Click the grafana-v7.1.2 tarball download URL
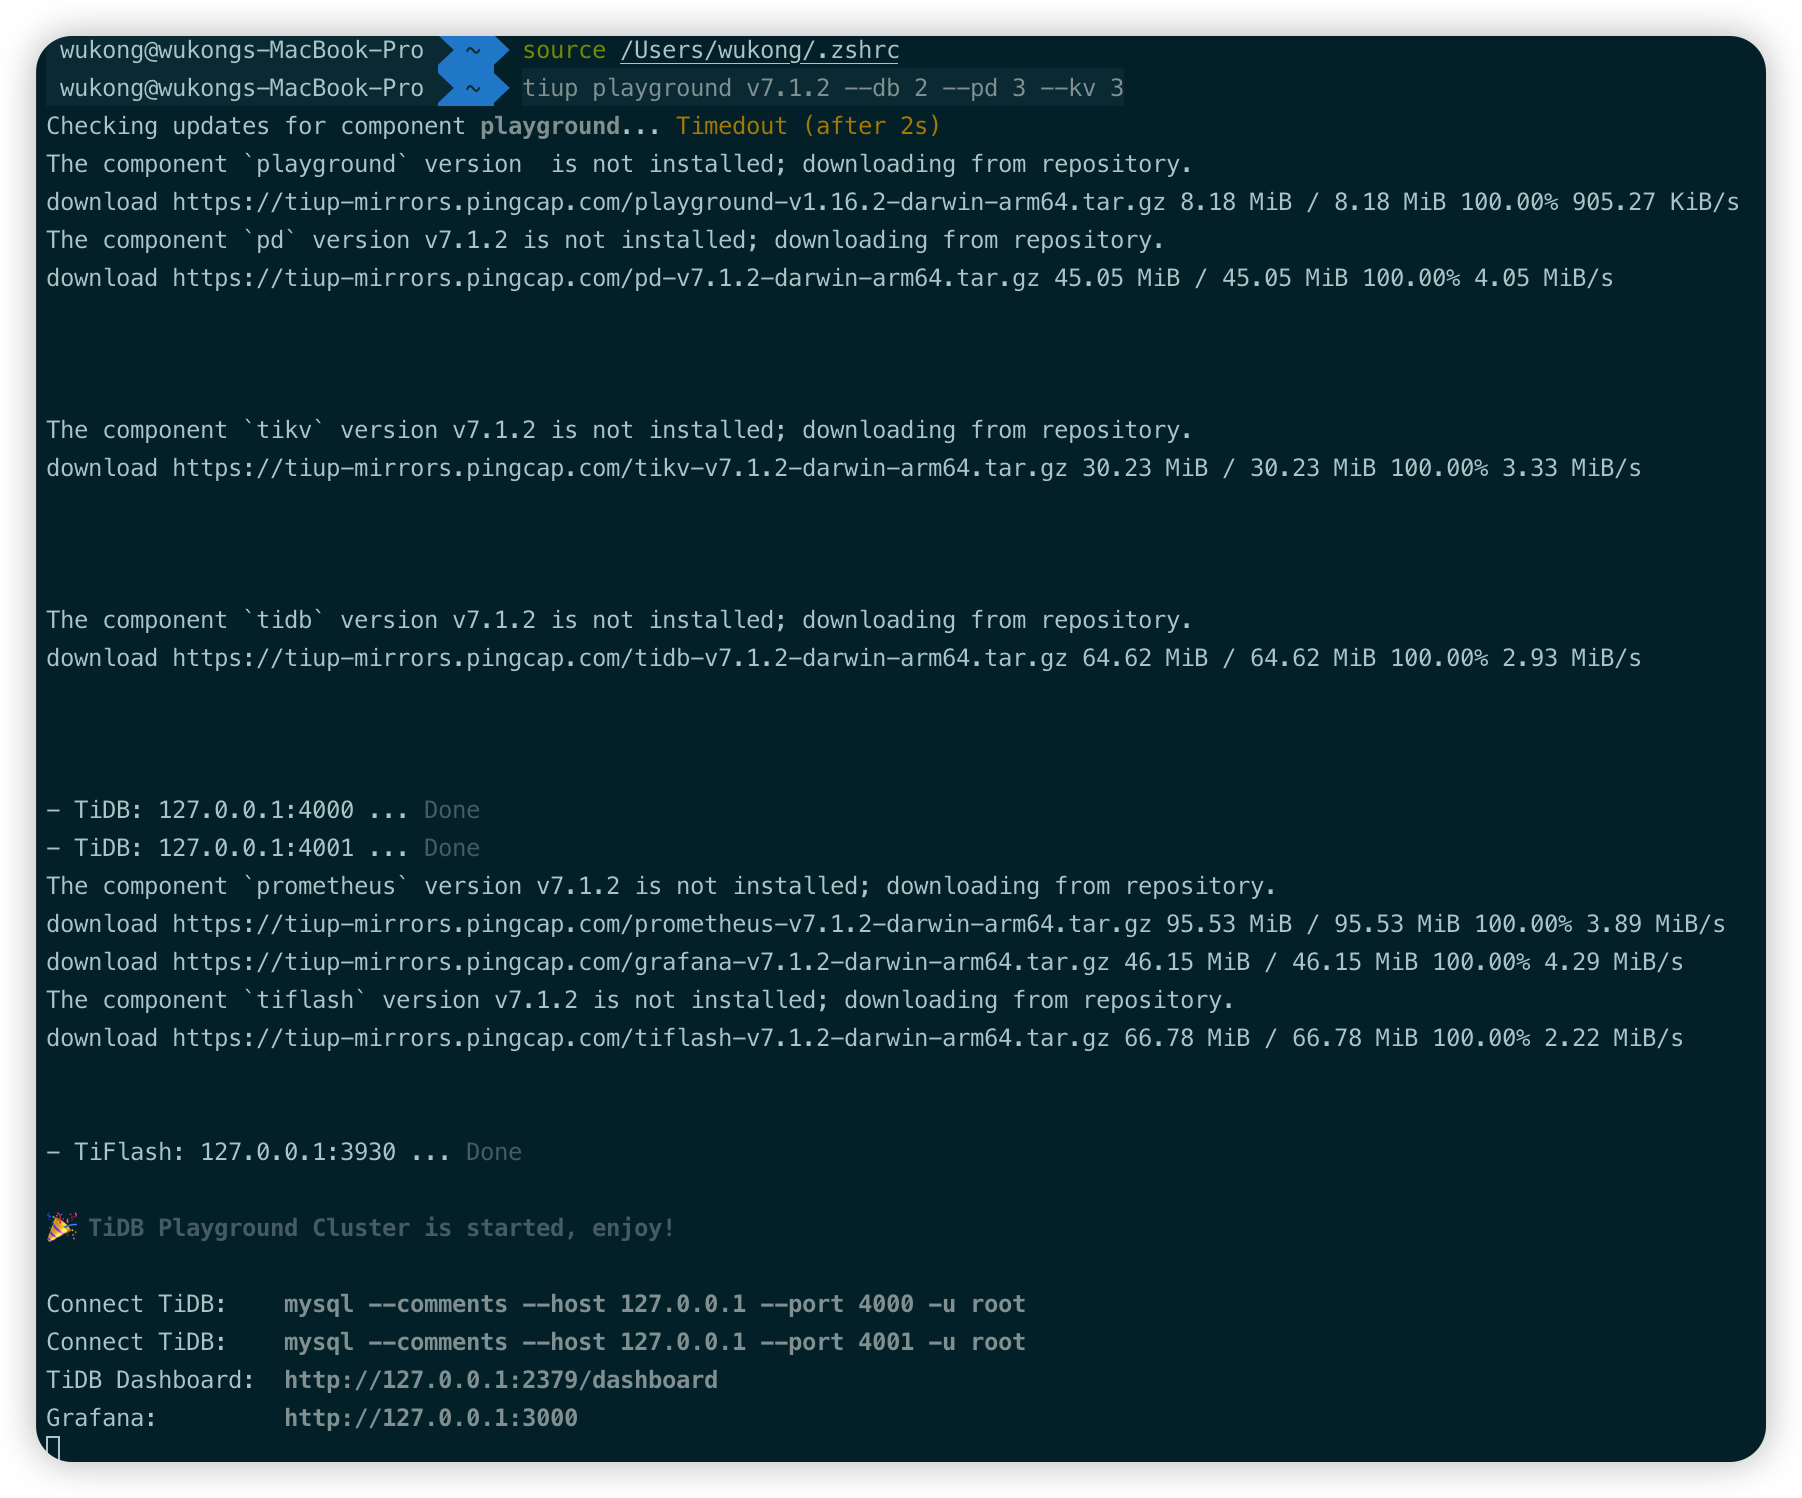This screenshot has width=1802, height=1498. coord(640,962)
